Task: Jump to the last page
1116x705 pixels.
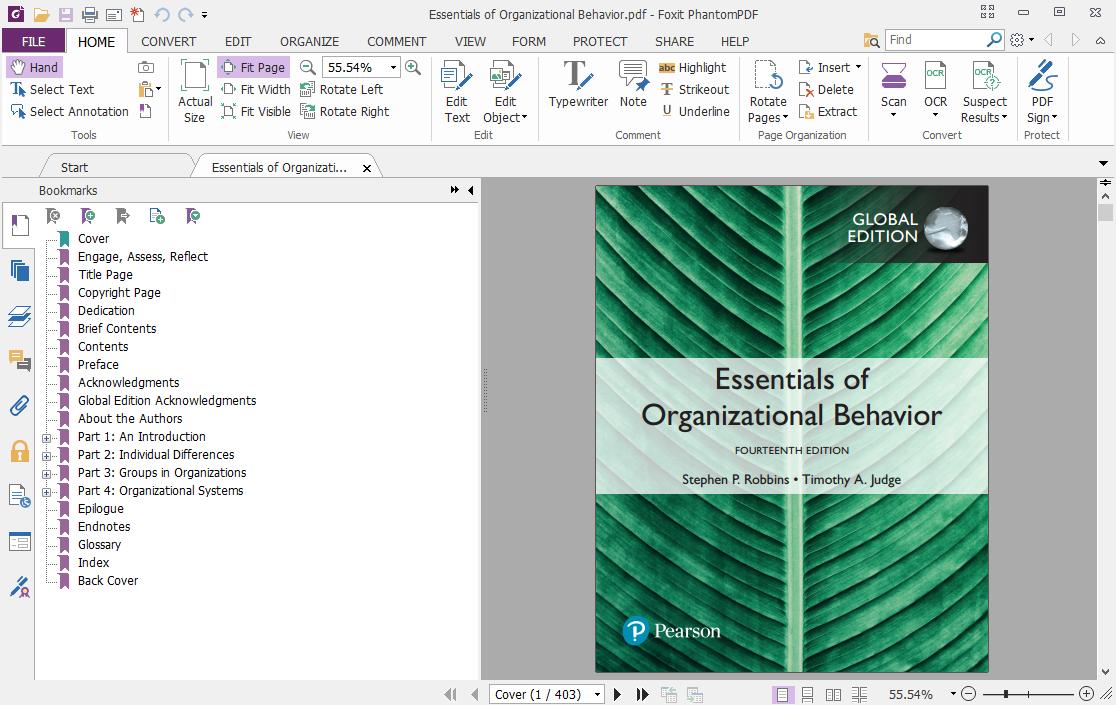Action: (x=642, y=694)
